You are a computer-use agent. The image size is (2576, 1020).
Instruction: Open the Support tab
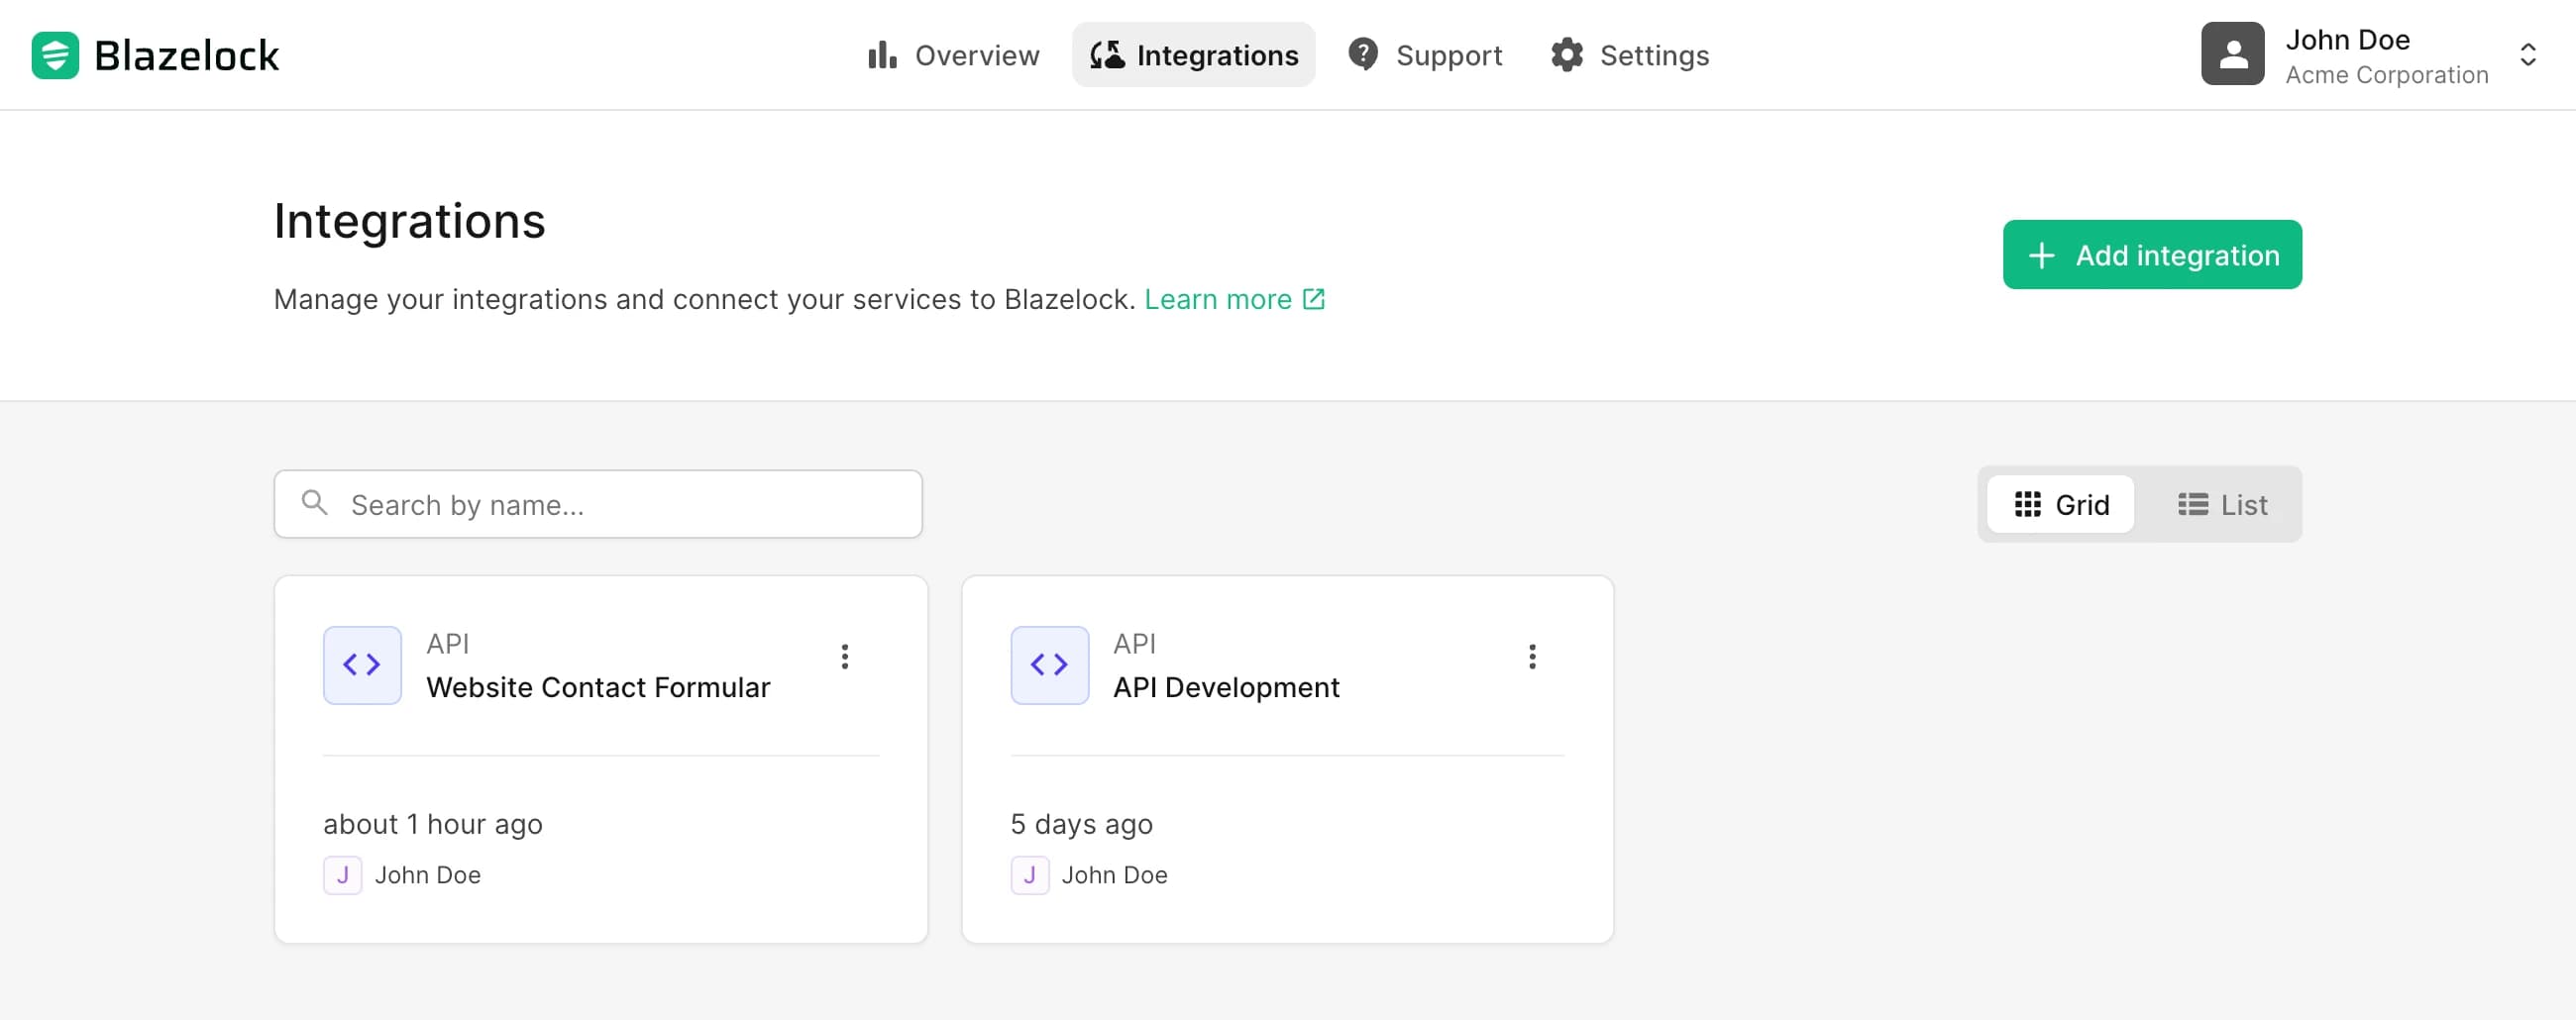click(x=1425, y=55)
